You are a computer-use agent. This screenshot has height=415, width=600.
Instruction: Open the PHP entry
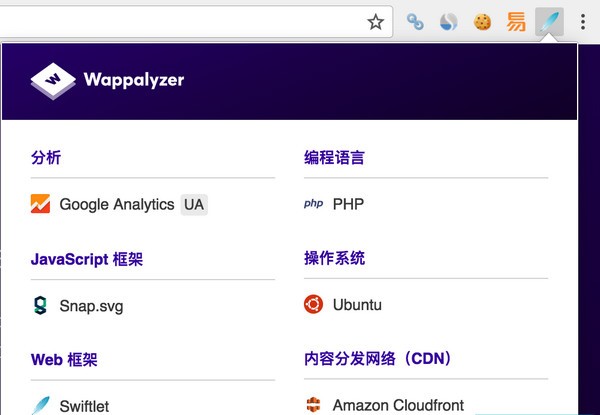coord(348,204)
